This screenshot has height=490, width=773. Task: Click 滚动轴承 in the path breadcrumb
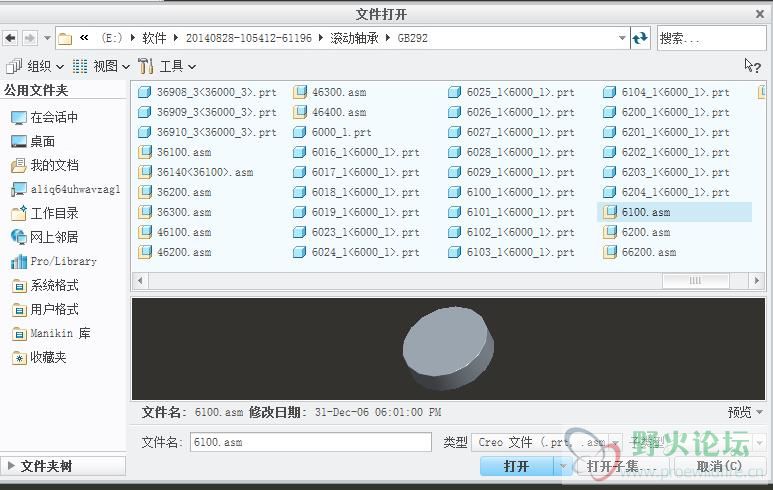coord(354,38)
